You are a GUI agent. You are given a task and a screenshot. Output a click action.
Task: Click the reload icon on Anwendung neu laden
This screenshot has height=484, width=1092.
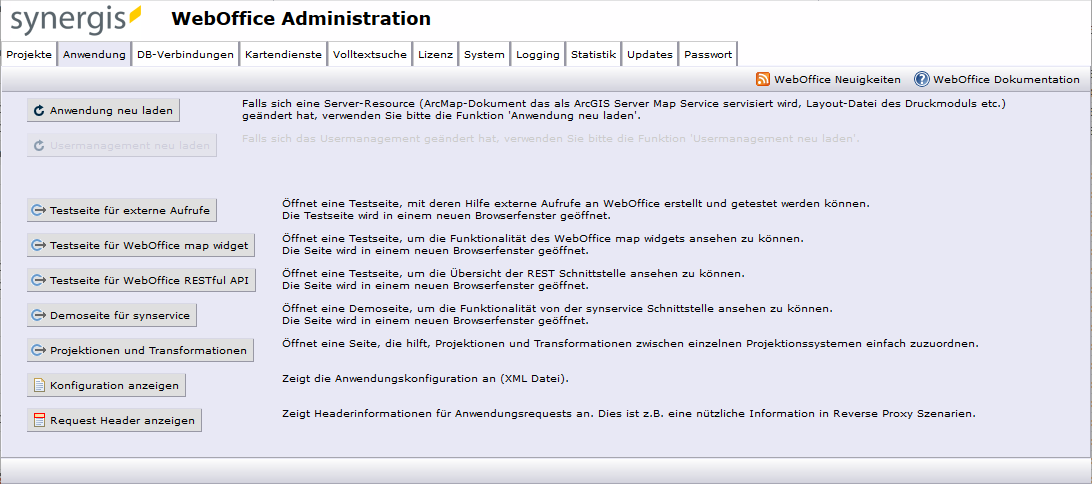39,110
